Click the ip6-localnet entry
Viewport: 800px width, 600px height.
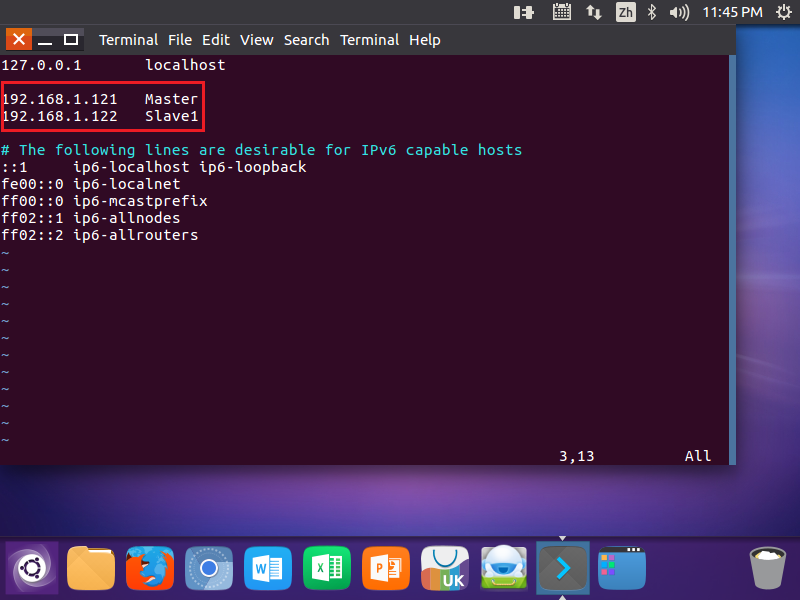[x=127, y=184]
